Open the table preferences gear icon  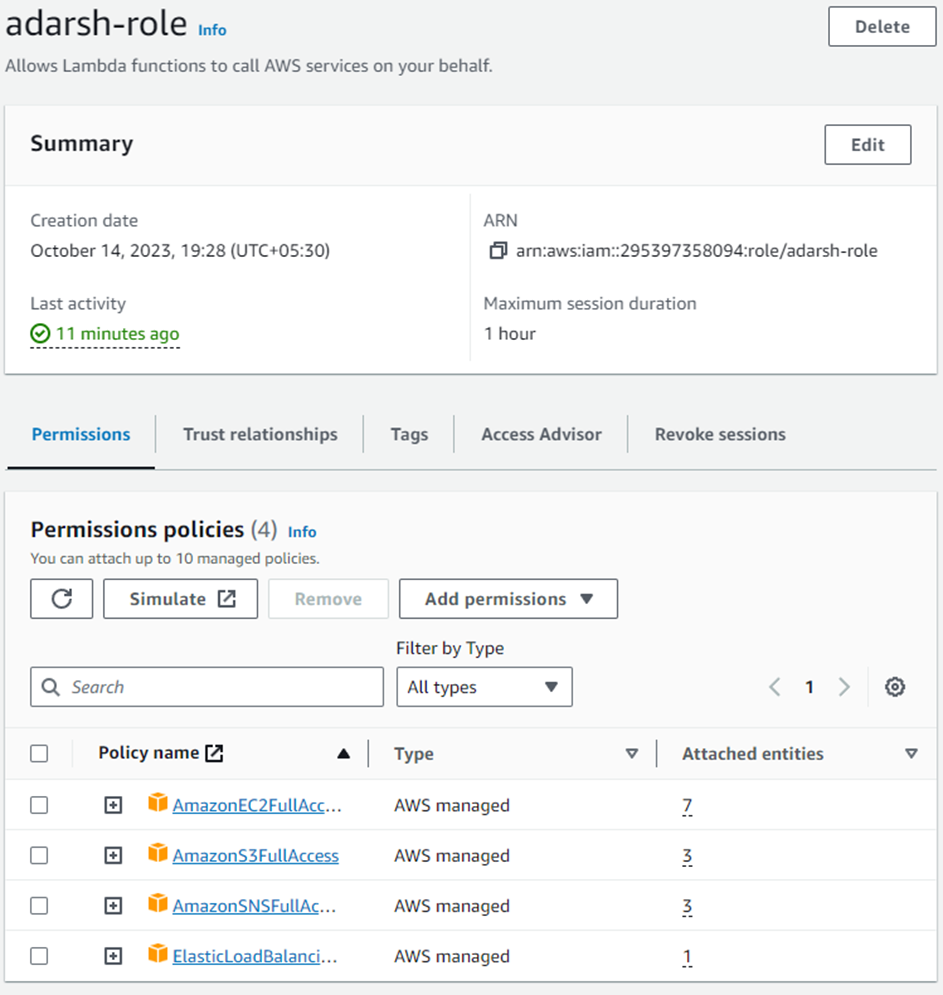tap(895, 687)
